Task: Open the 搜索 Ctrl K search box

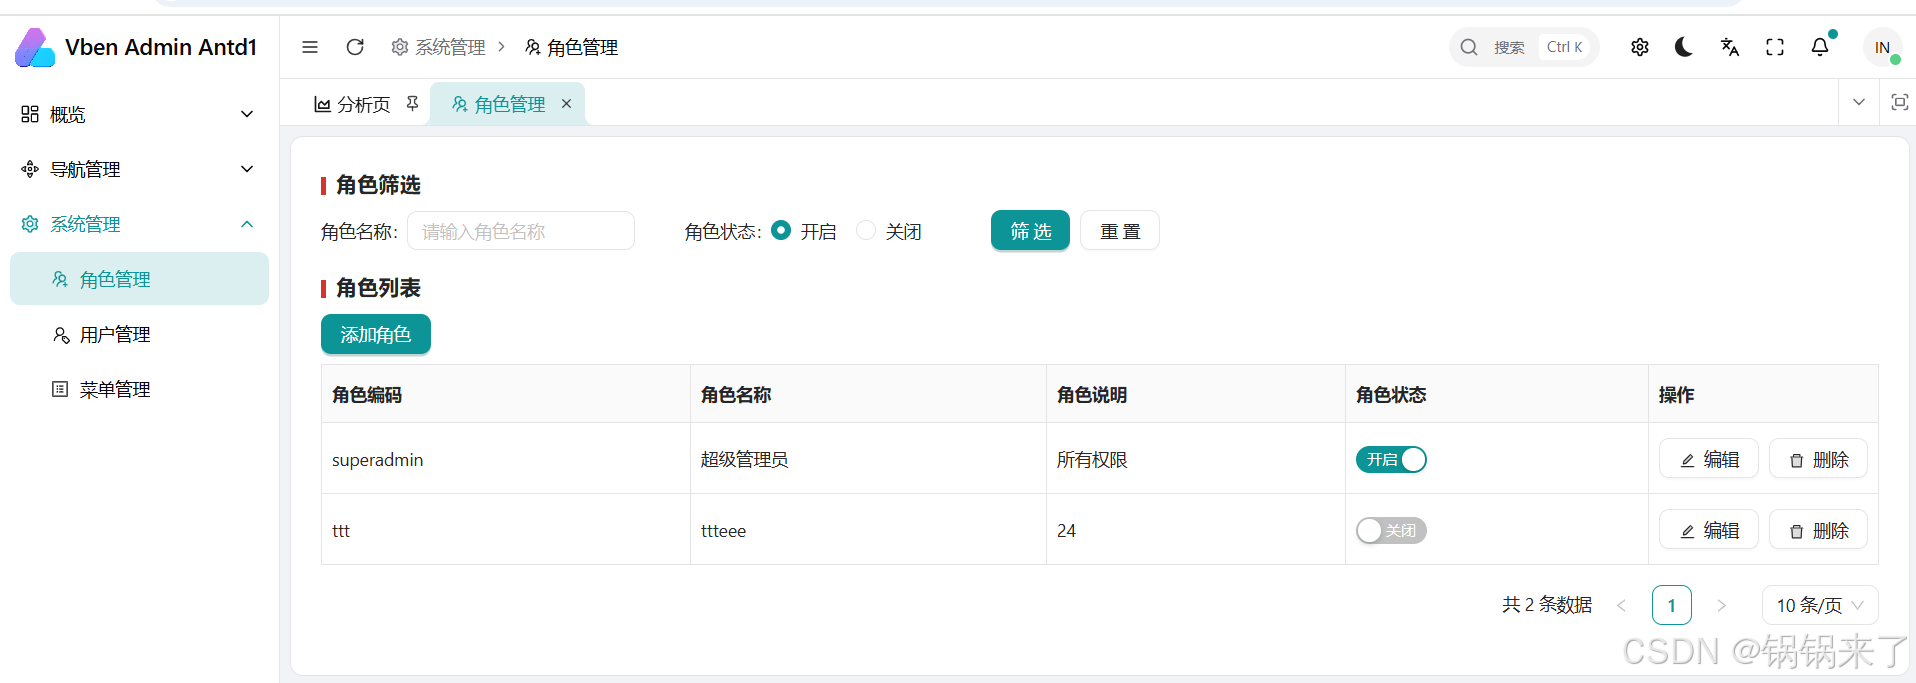Action: [1524, 47]
